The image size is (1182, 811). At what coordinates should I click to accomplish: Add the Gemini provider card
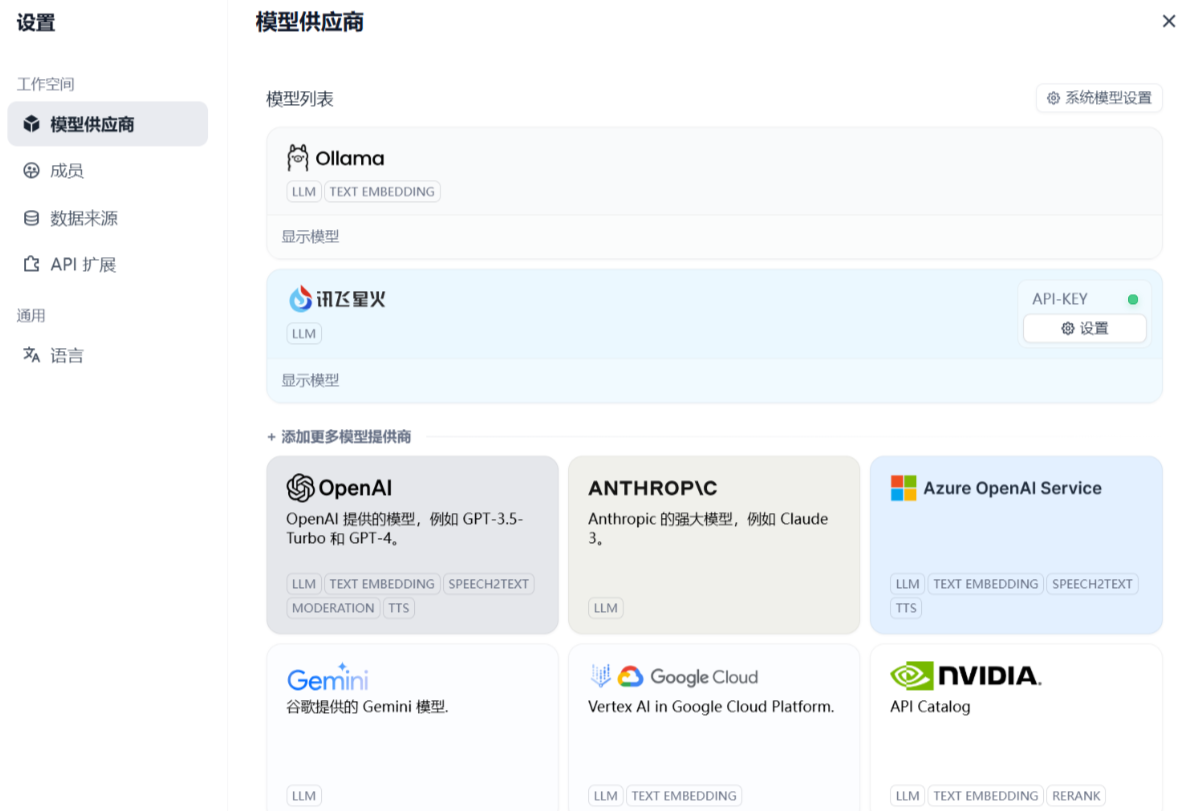click(x=412, y=728)
